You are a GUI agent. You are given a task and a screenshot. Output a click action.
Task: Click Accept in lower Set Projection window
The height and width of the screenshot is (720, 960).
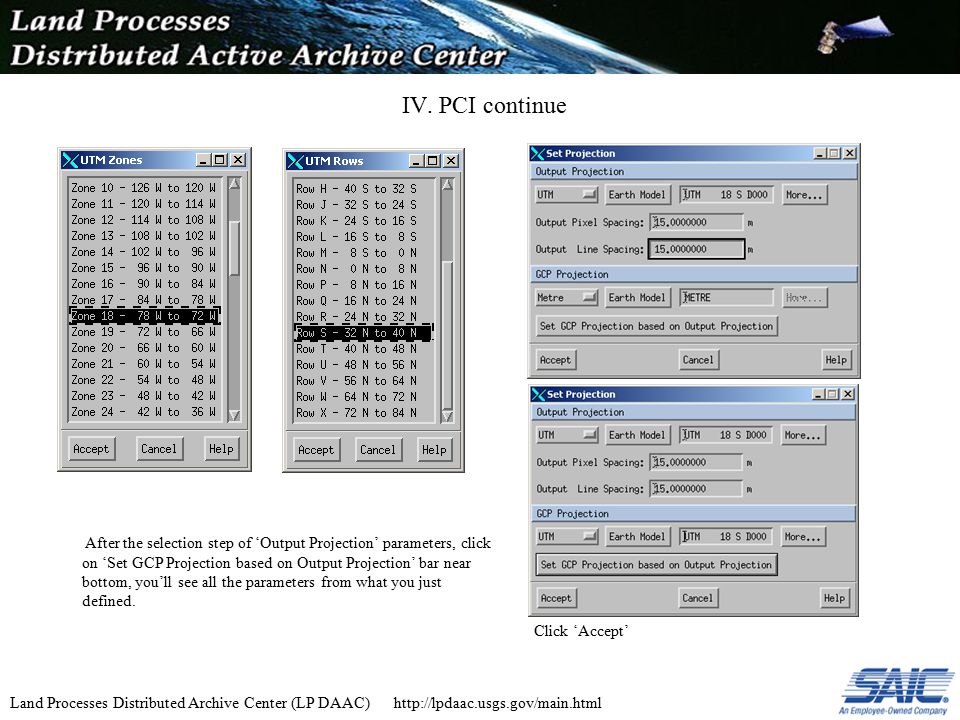click(556, 598)
